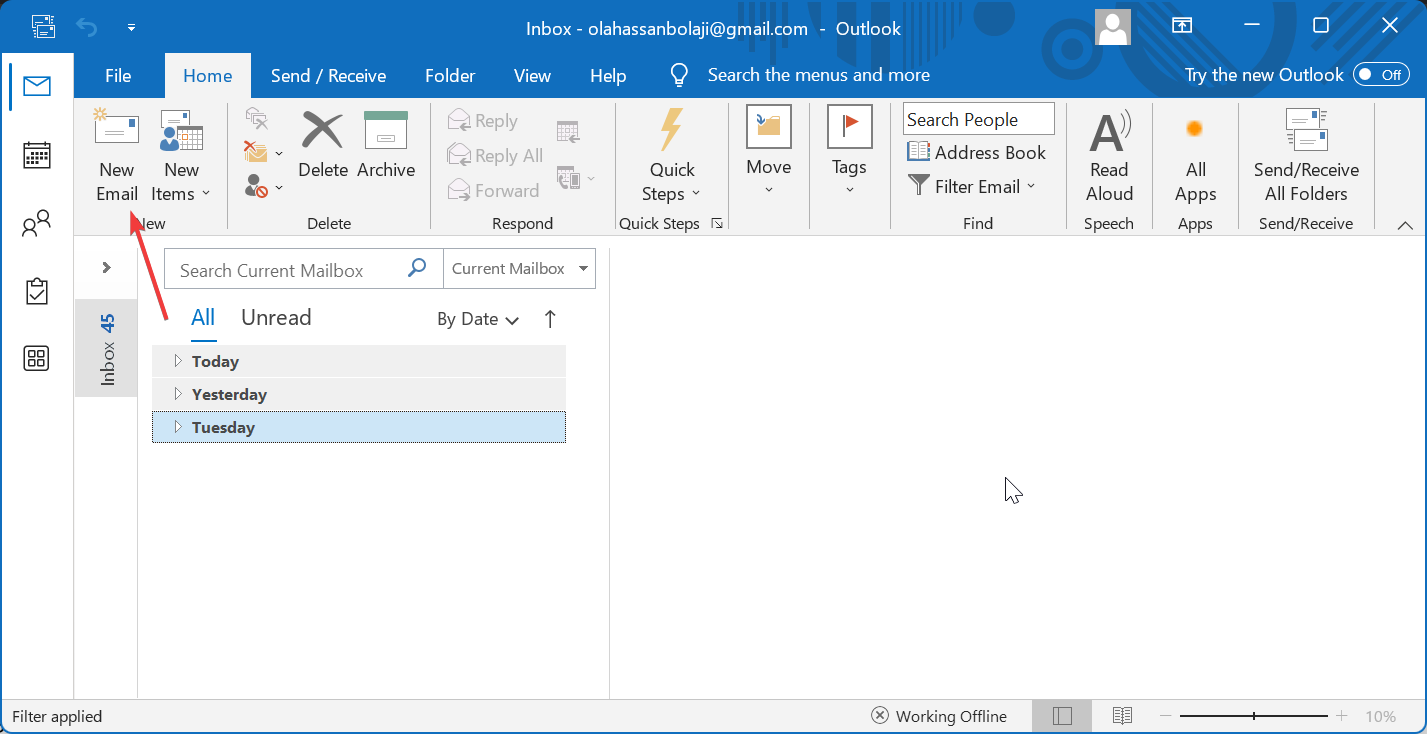Expand the Tuesday message group
Image resolution: width=1427 pixels, height=734 pixels.
pyautogui.click(x=180, y=427)
